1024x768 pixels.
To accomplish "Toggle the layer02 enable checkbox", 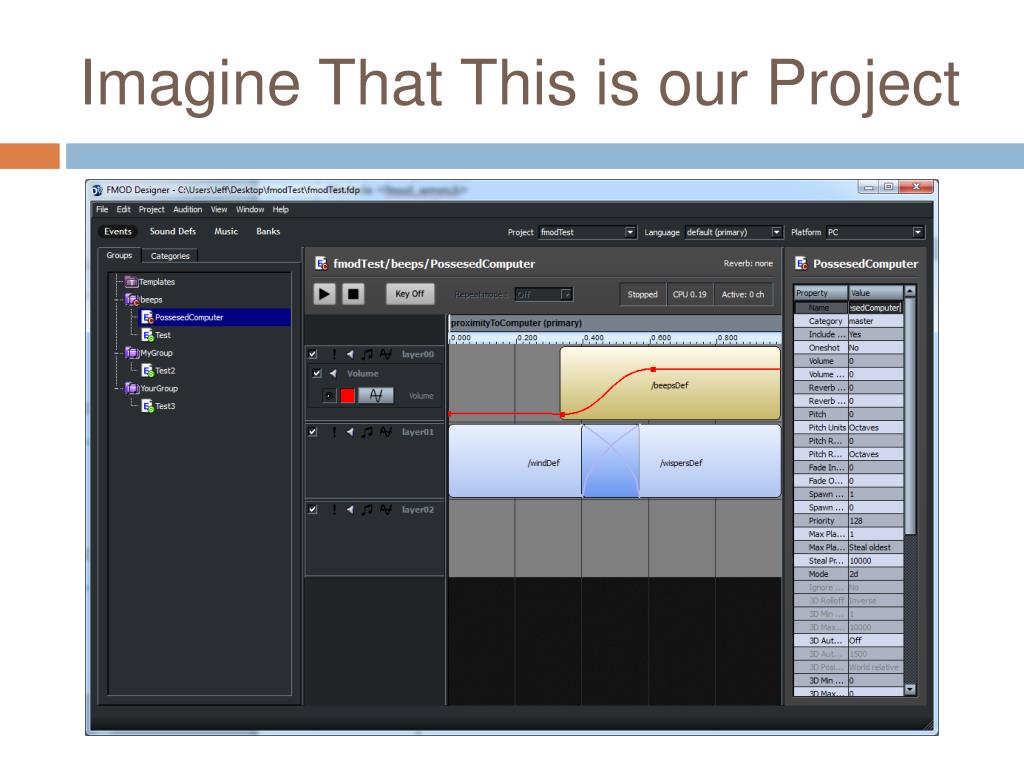I will coord(313,509).
